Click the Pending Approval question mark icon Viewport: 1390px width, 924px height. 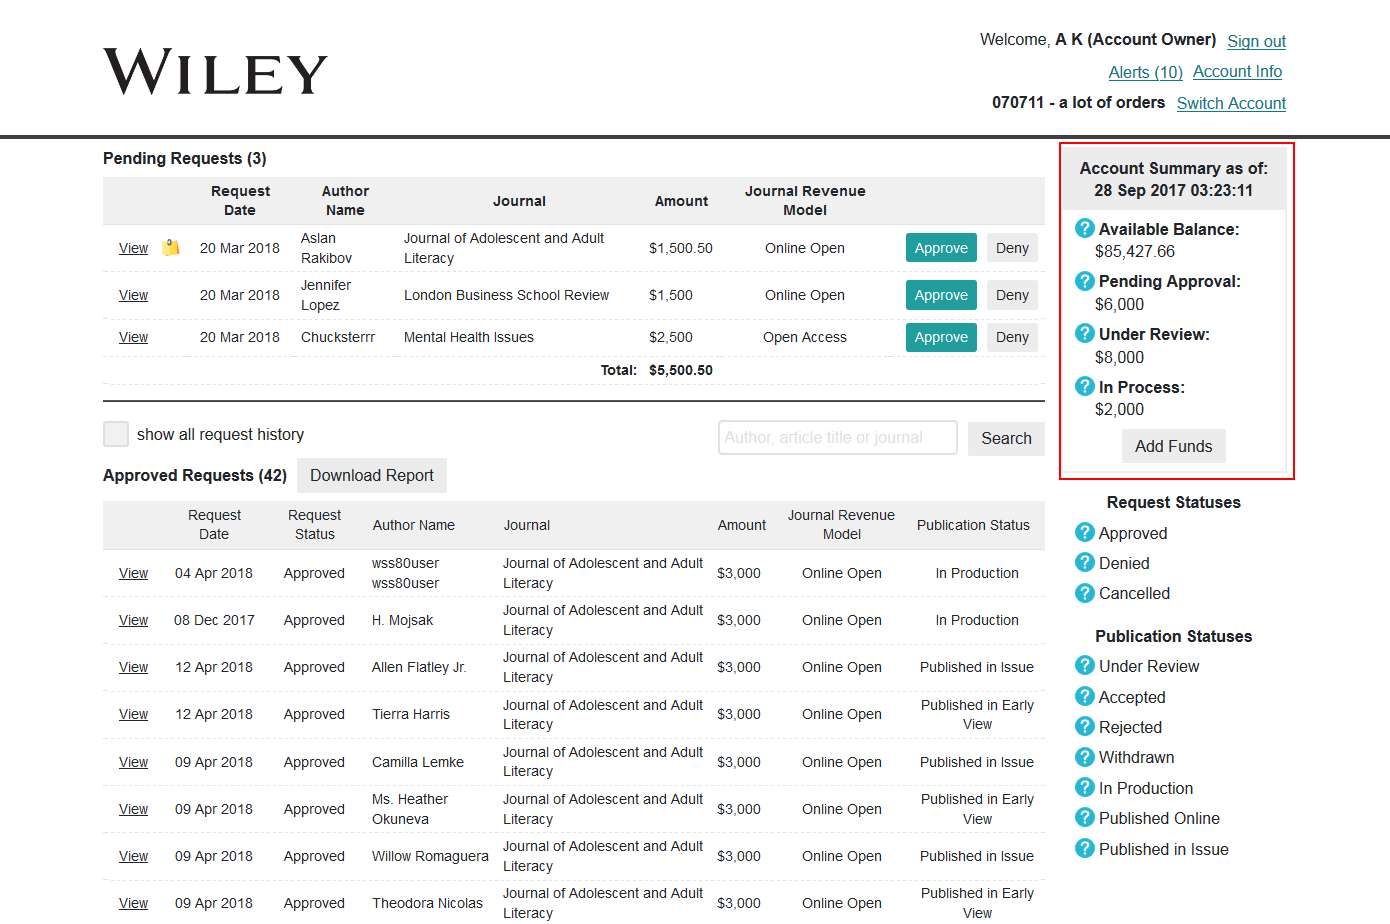(1084, 281)
